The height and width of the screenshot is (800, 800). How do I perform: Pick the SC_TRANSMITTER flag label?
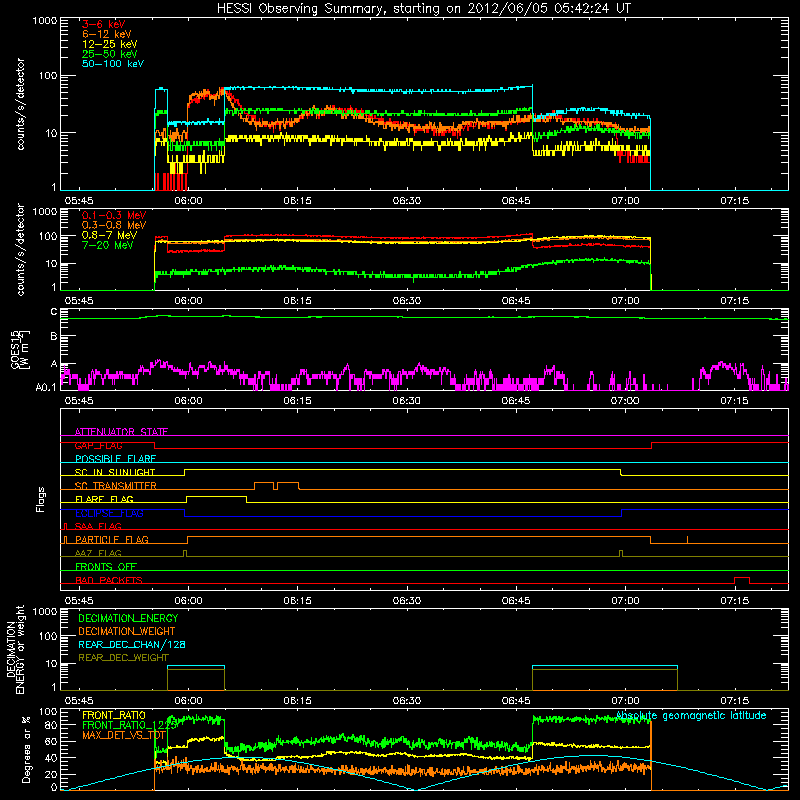[116, 486]
